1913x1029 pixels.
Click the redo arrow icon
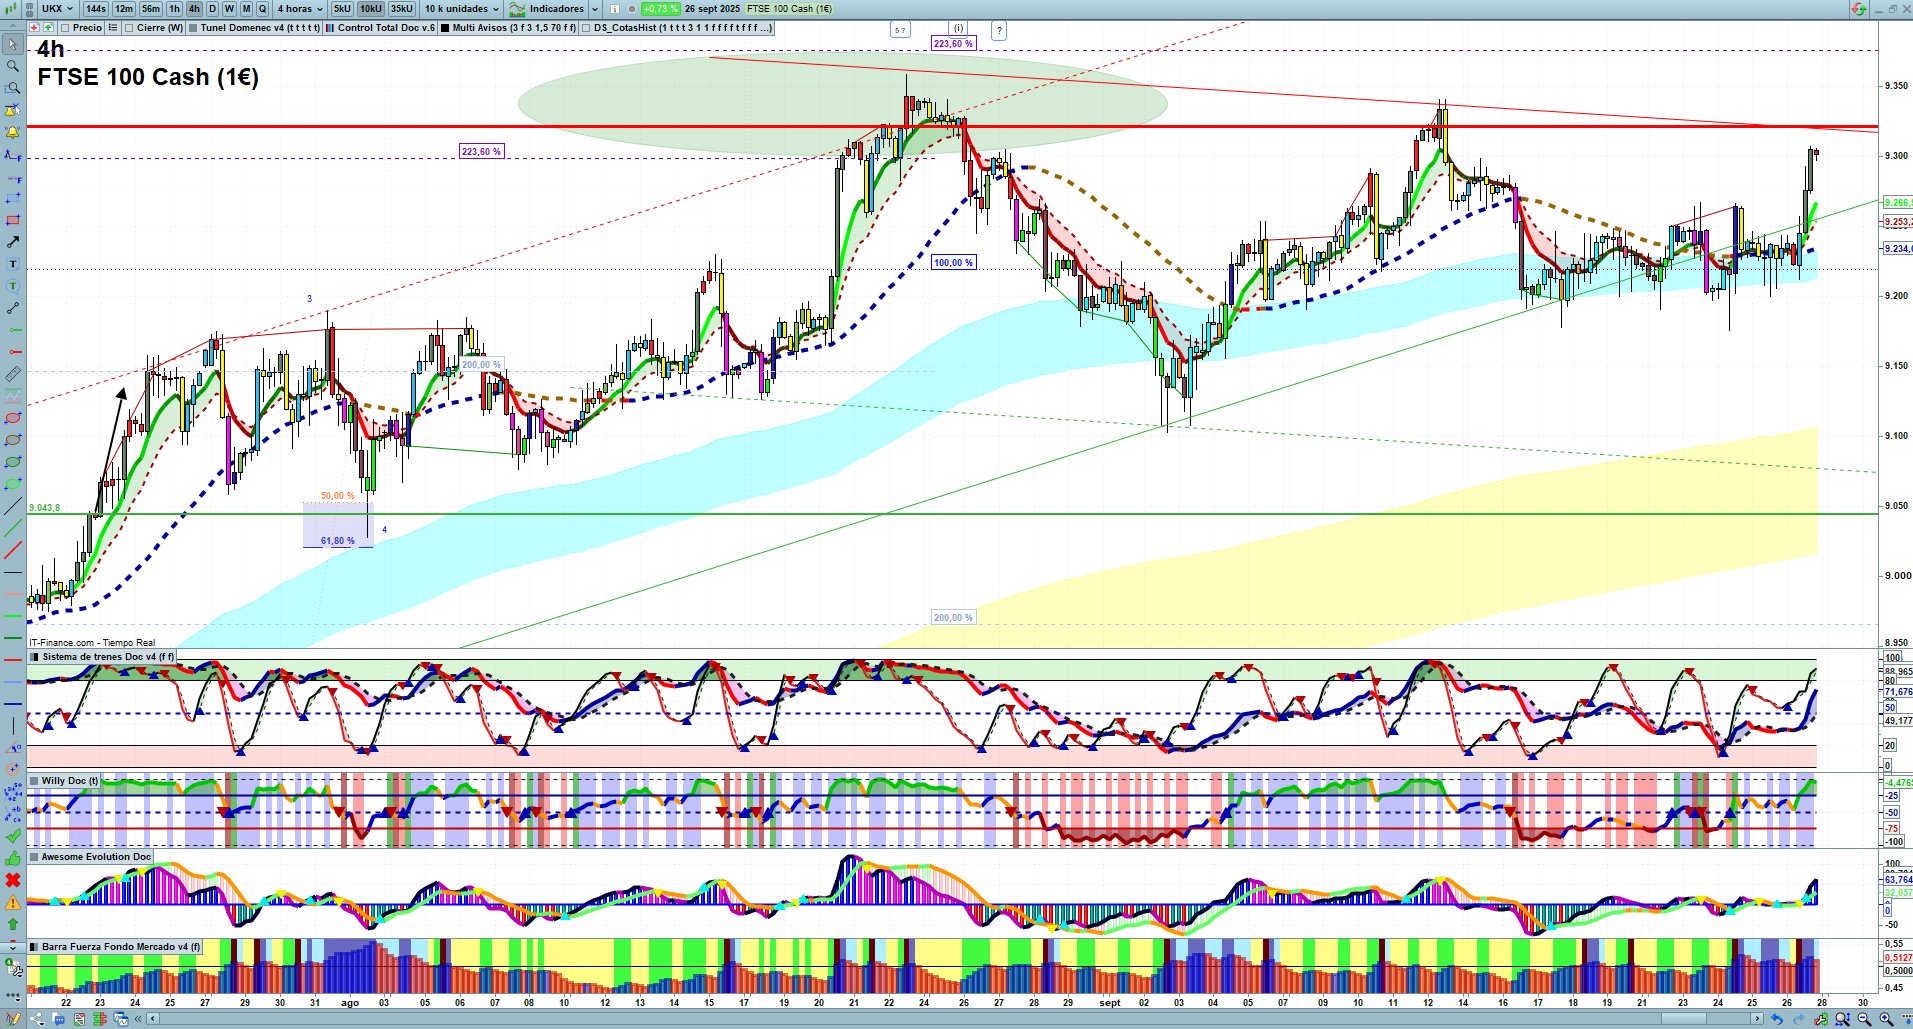(1799, 1019)
